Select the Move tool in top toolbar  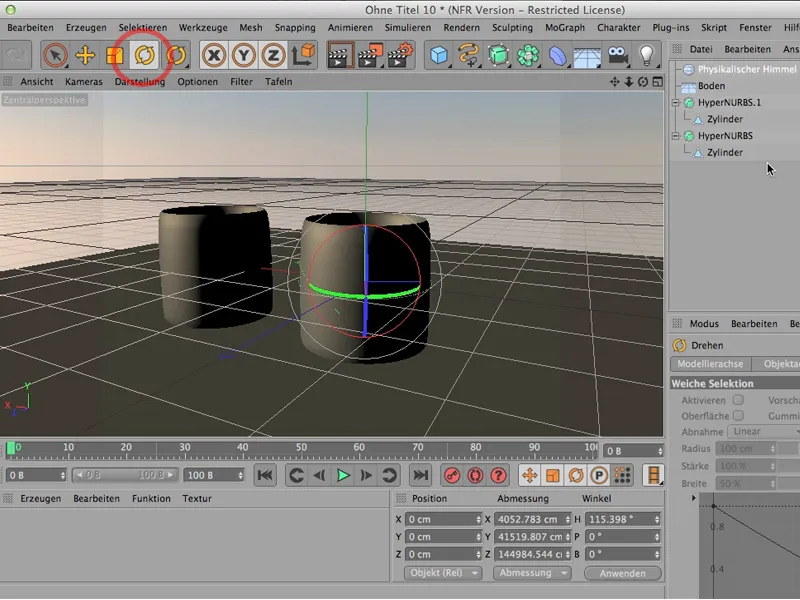[x=85, y=55]
